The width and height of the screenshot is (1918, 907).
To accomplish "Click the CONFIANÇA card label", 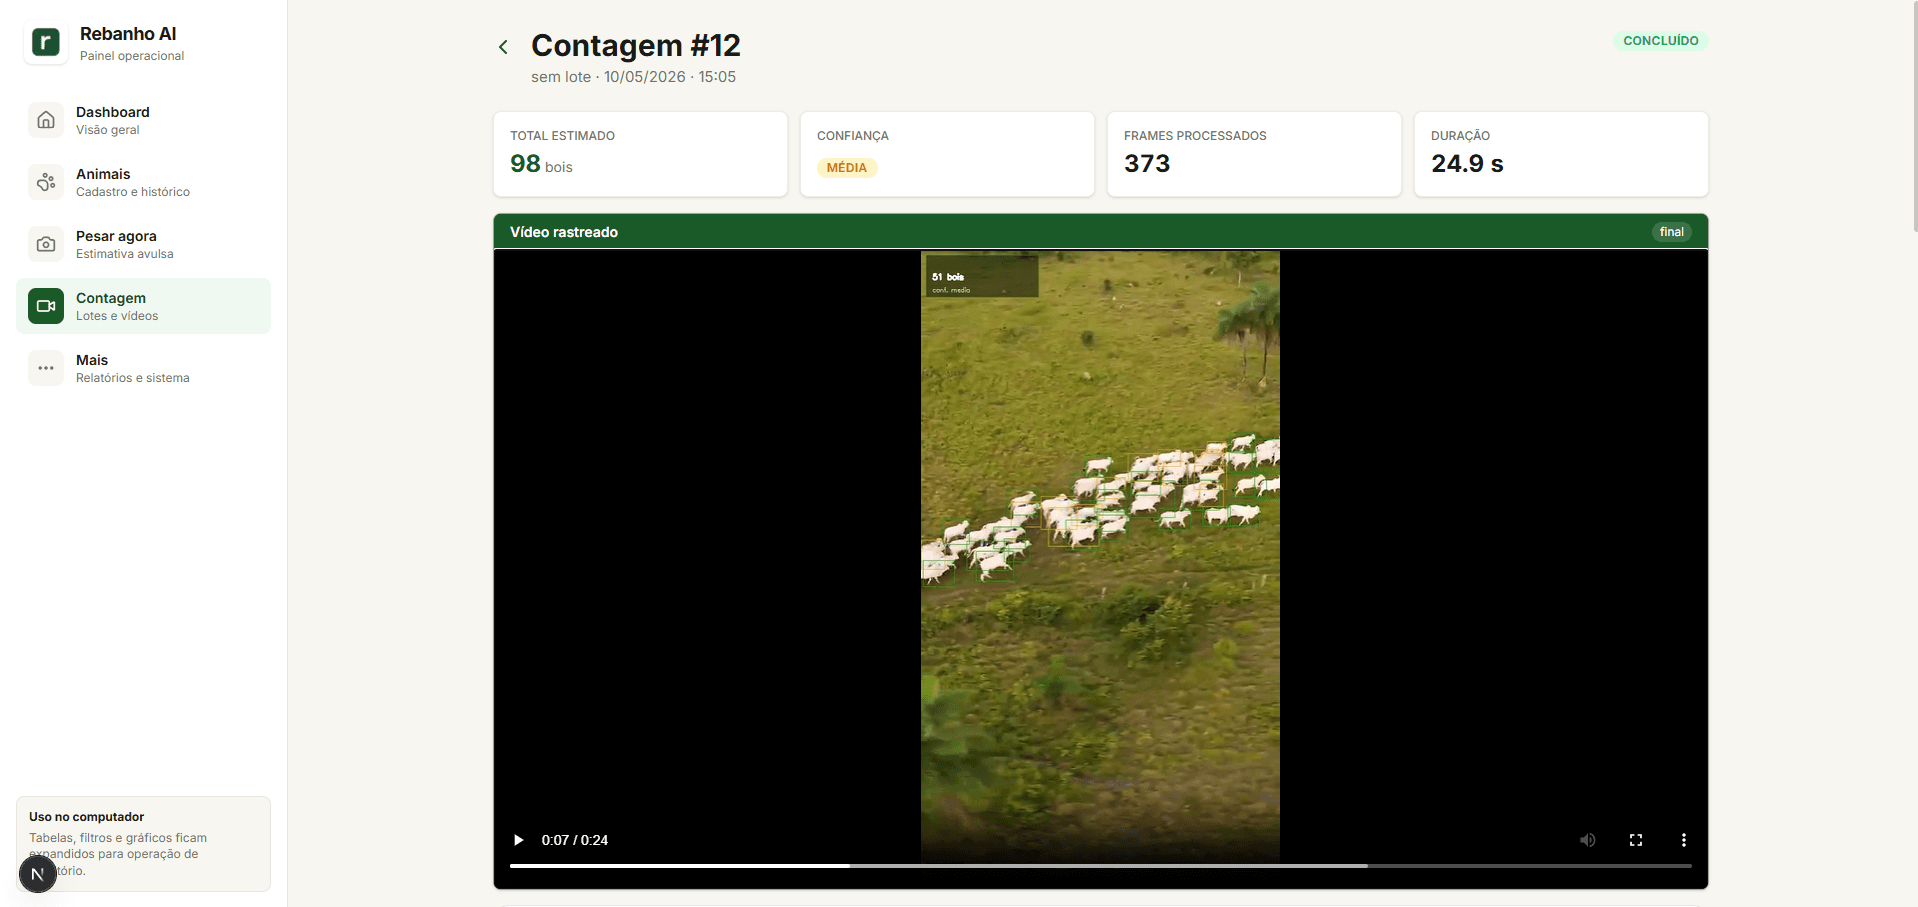I will click(853, 136).
